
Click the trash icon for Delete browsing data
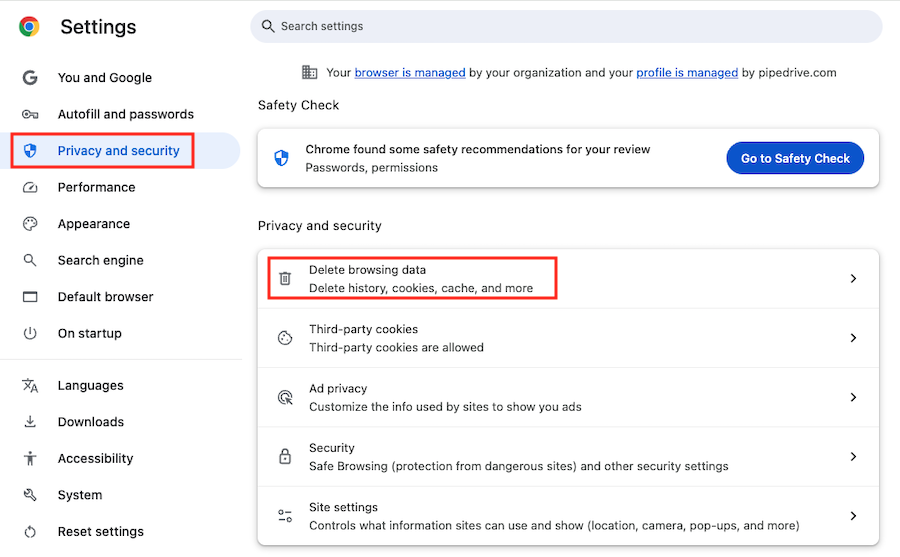tap(285, 278)
